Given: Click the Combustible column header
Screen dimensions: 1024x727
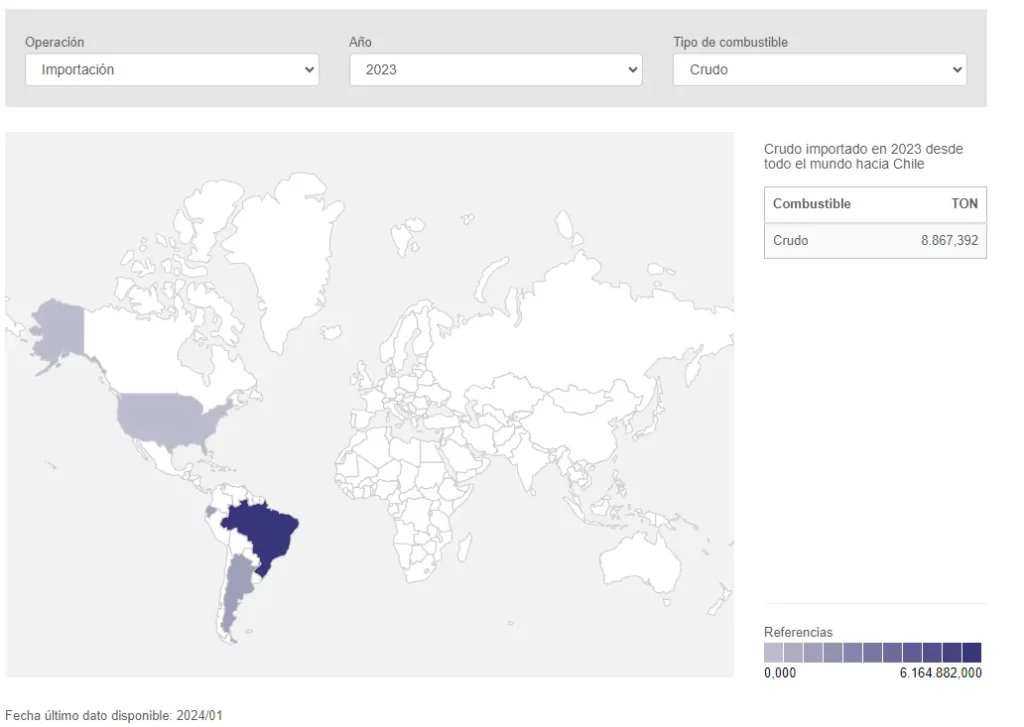Looking at the screenshot, I should pyautogui.click(x=811, y=204).
